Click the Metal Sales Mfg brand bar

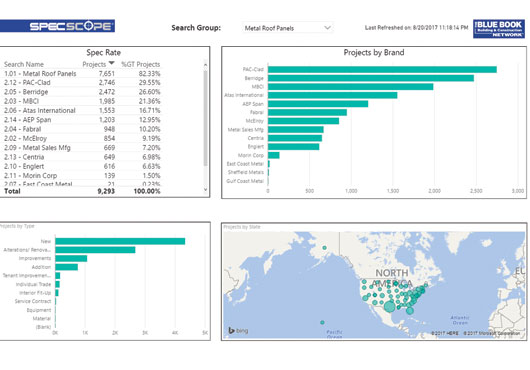point(296,130)
